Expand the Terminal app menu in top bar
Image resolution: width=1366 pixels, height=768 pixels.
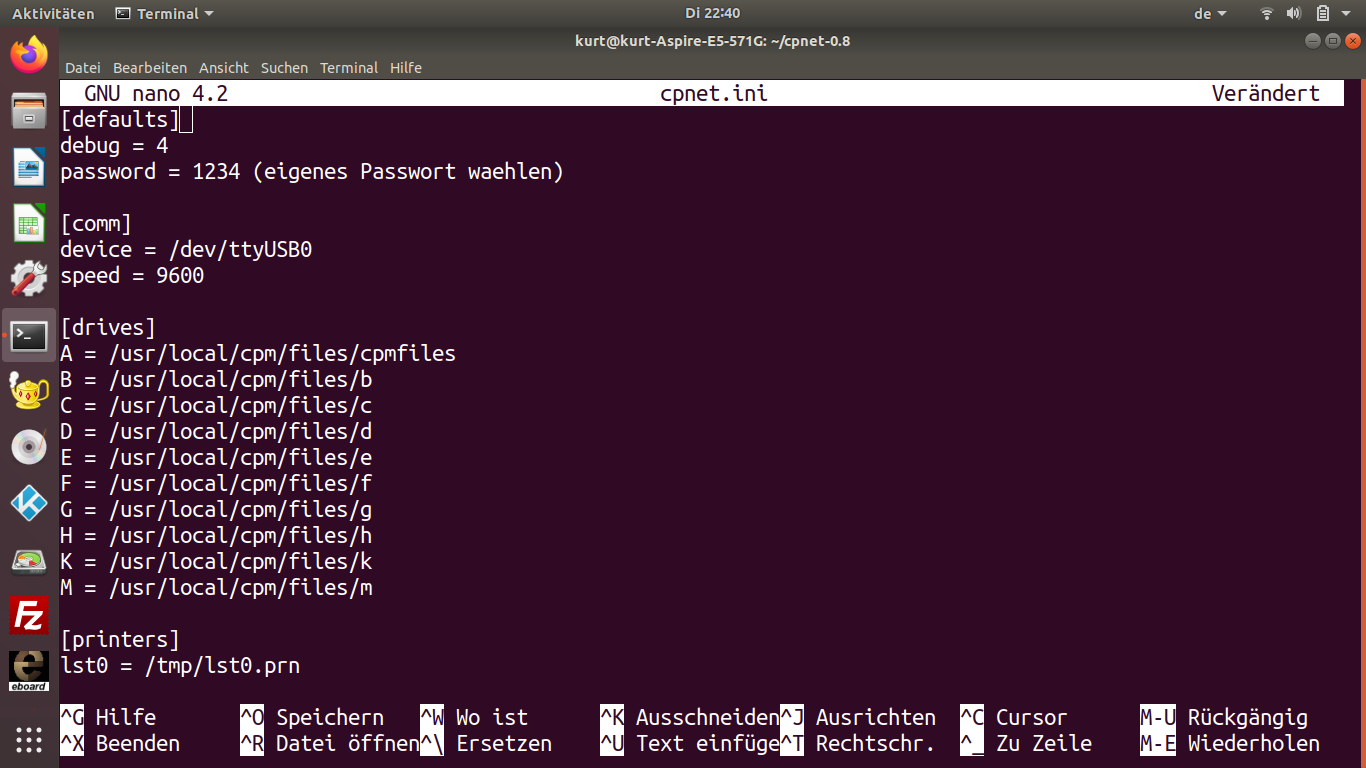point(165,14)
